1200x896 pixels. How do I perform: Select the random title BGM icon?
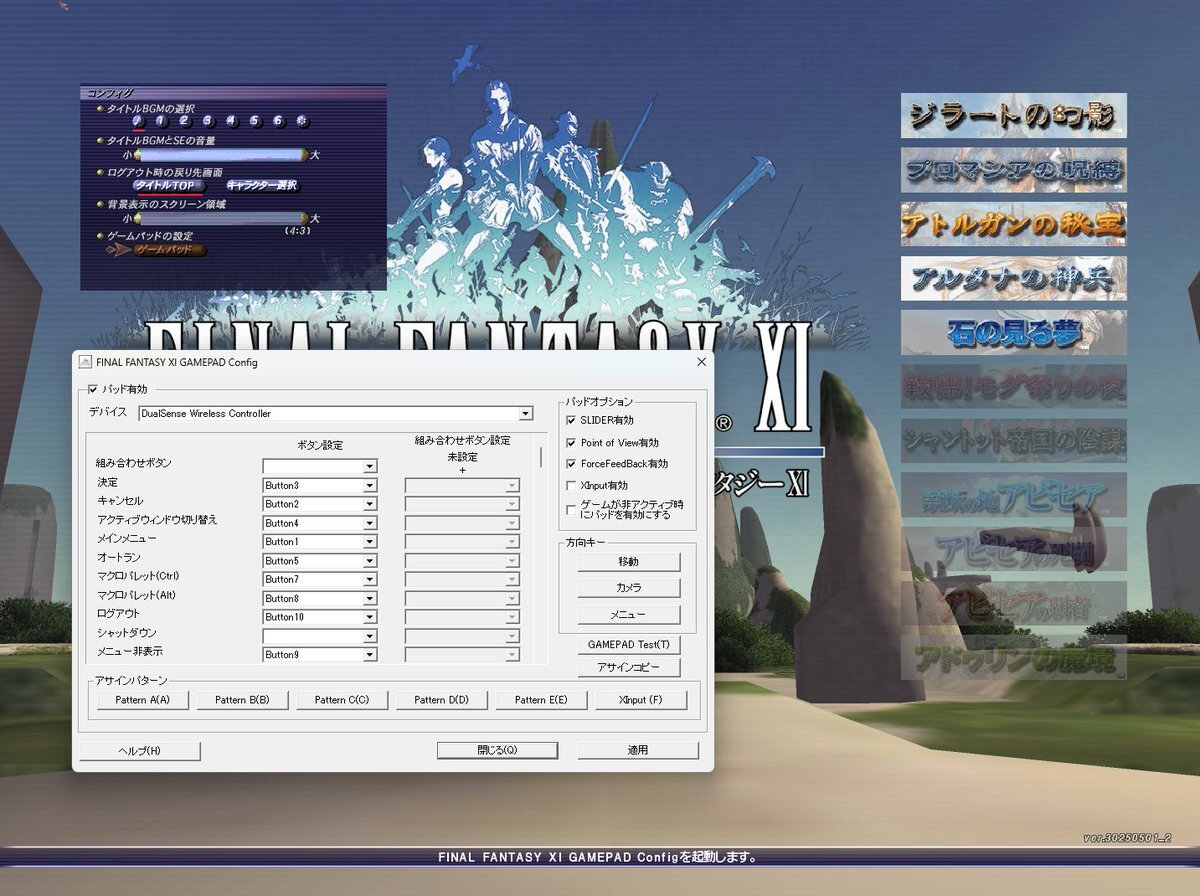(x=301, y=121)
